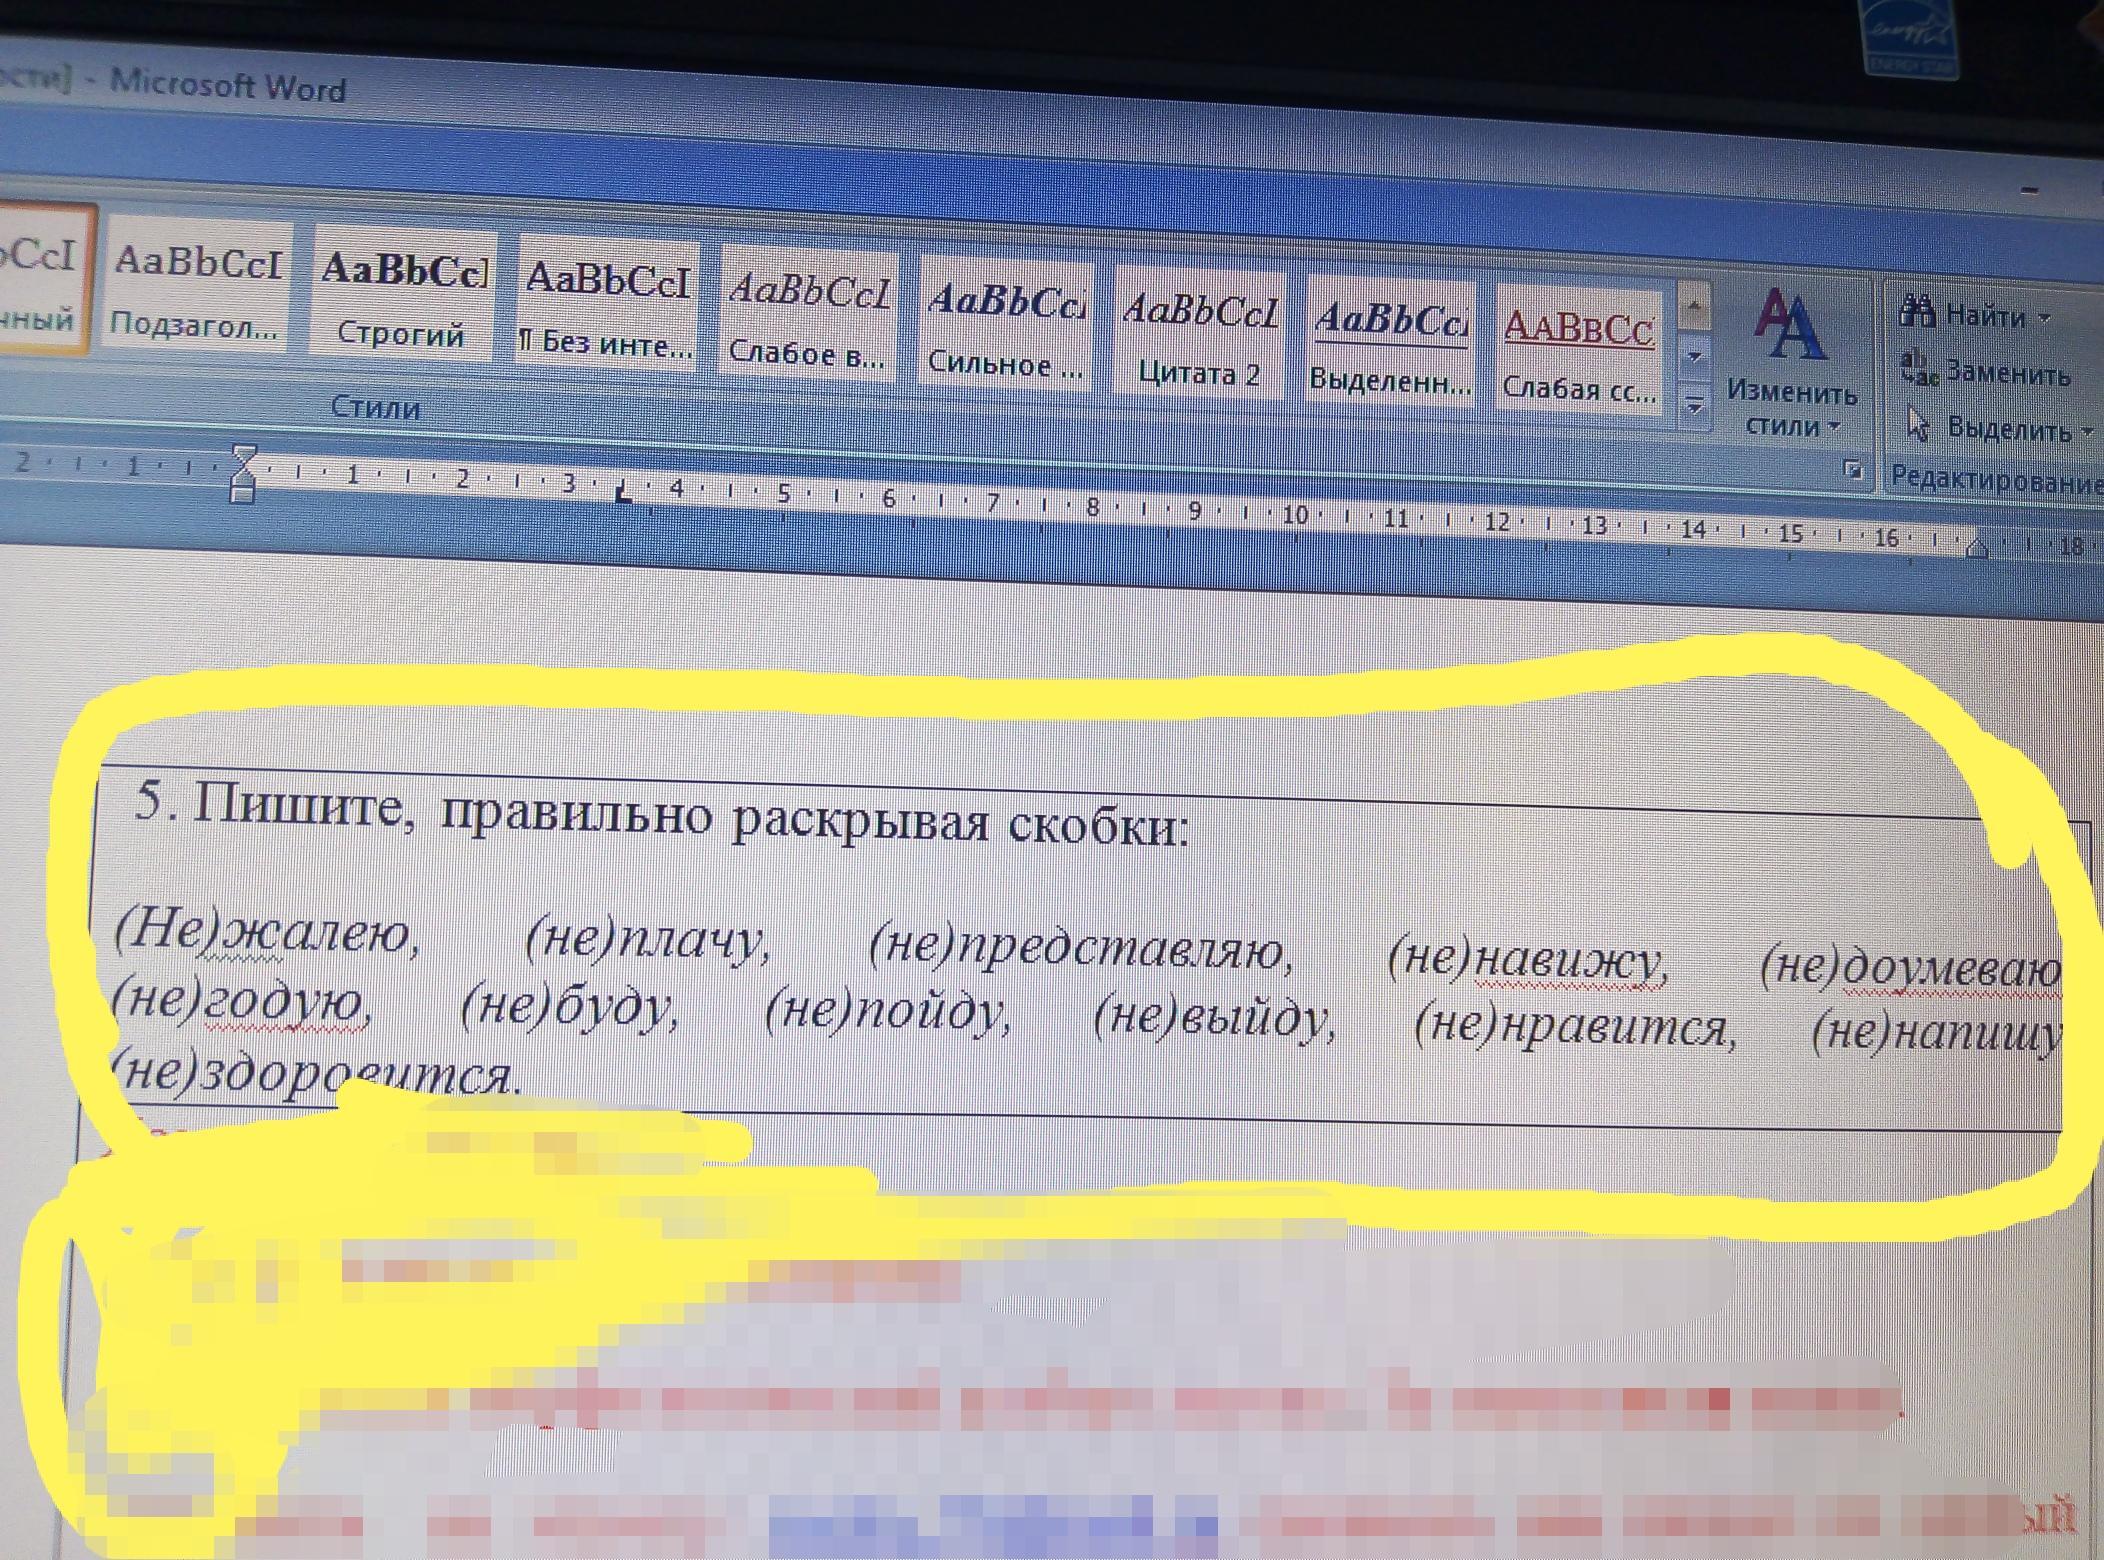
Task: Apply the Цитата 2 style
Action: coord(1199,339)
